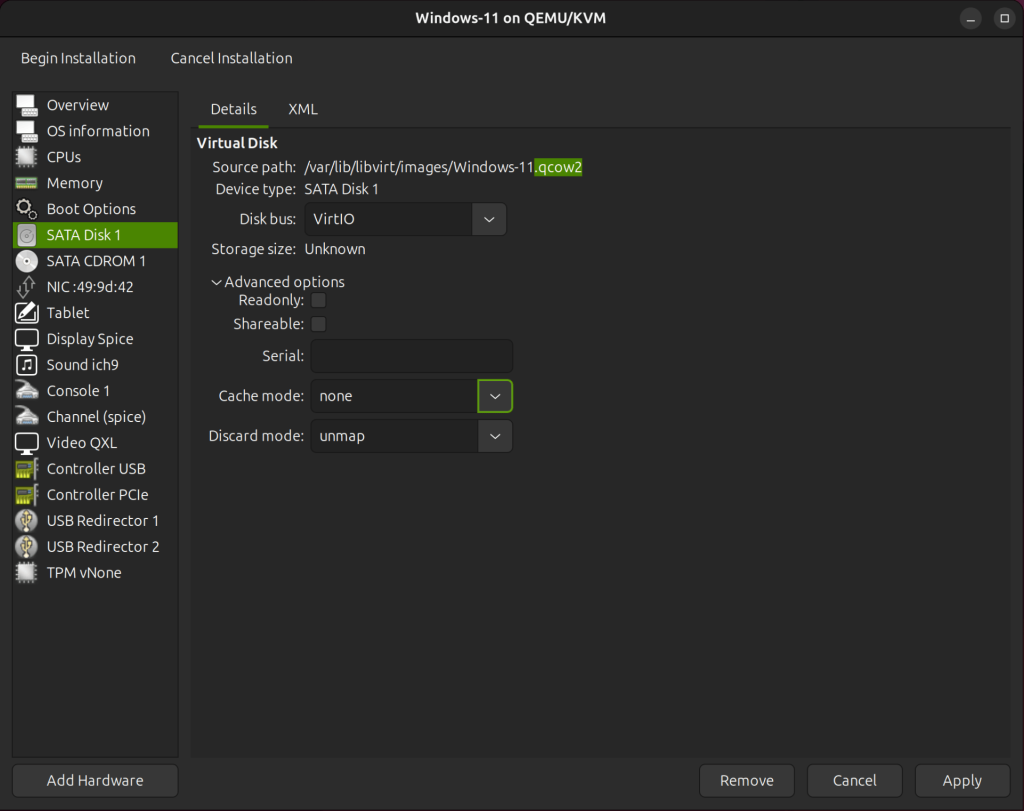This screenshot has width=1024, height=811.
Task: Click inside the Serial input field
Action: 411,356
